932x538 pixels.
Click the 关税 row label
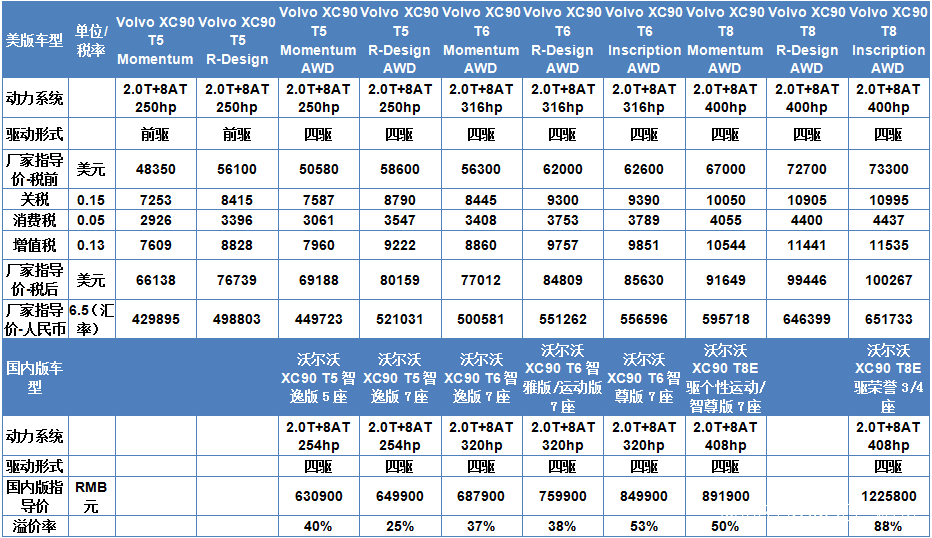point(34,200)
